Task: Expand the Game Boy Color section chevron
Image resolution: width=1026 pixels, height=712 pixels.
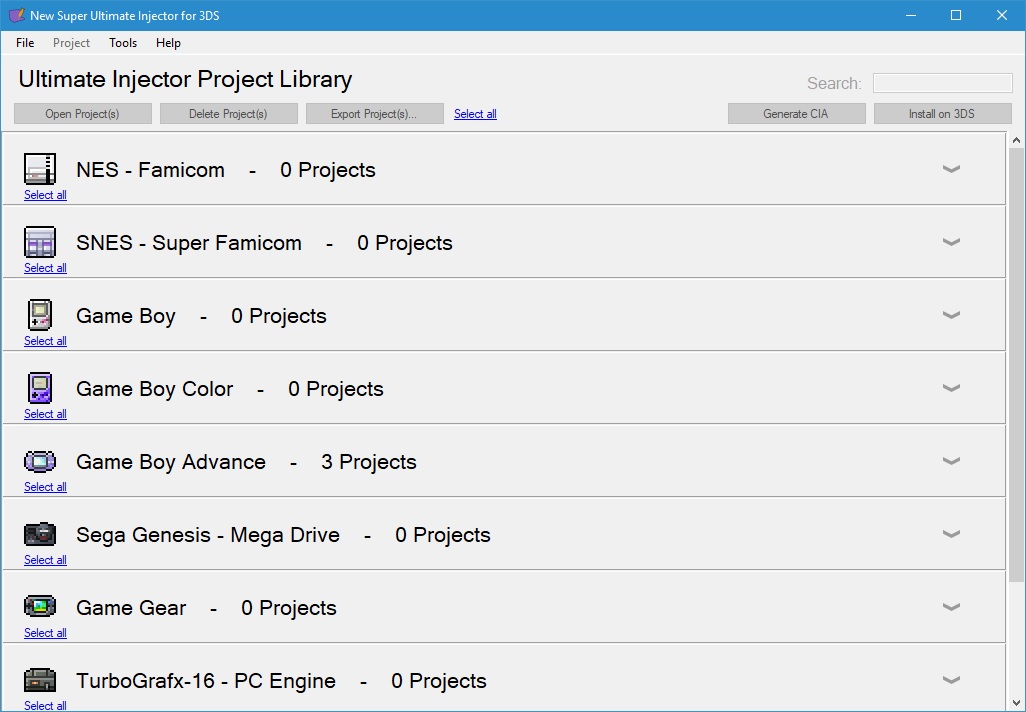Action: pyautogui.click(x=951, y=388)
